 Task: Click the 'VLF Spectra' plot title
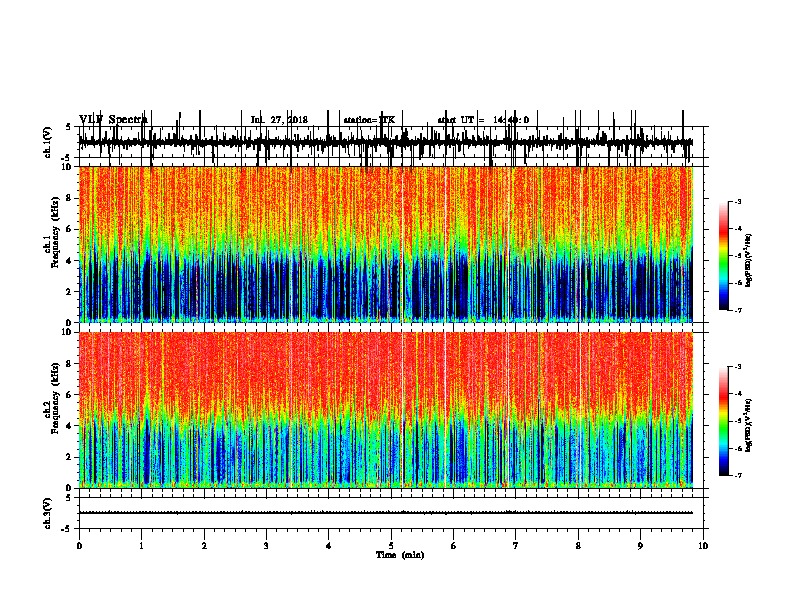[113, 119]
